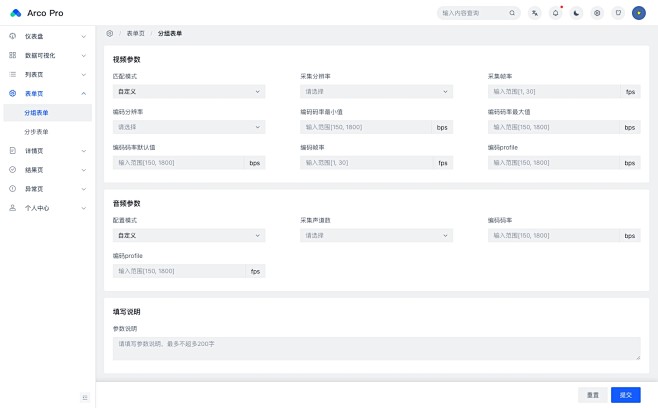Expand the 个人中心 menu chevron
This screenshot has height=408, width=658.
(x=84, y=208)
